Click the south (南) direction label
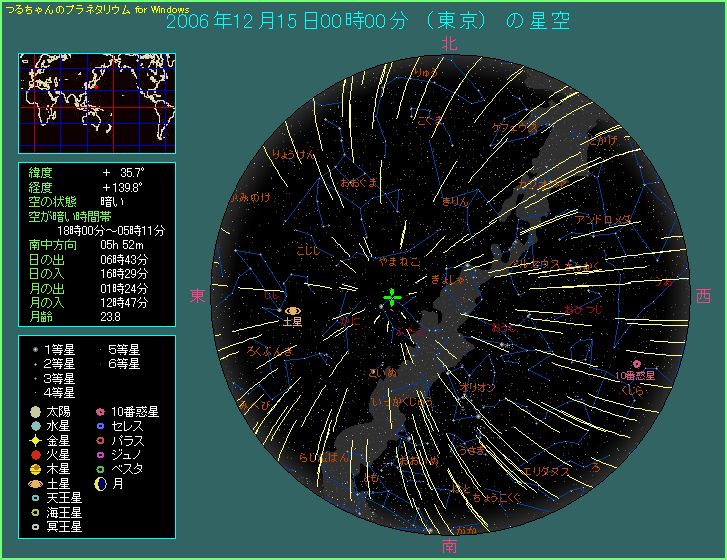This screenshot has height=560, width=727. click(x=449, y=547)
